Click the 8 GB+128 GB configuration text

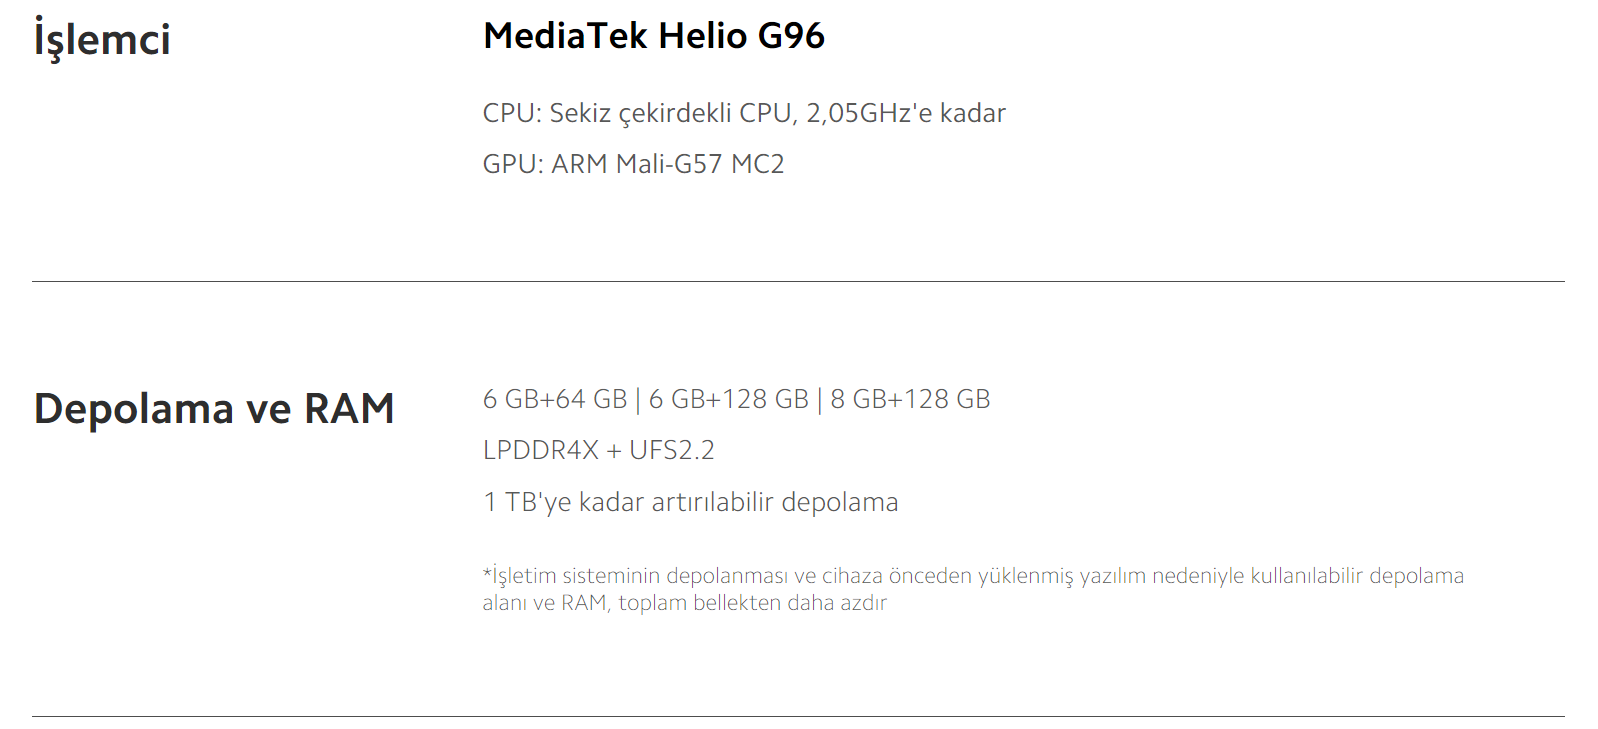click(910, 399)
